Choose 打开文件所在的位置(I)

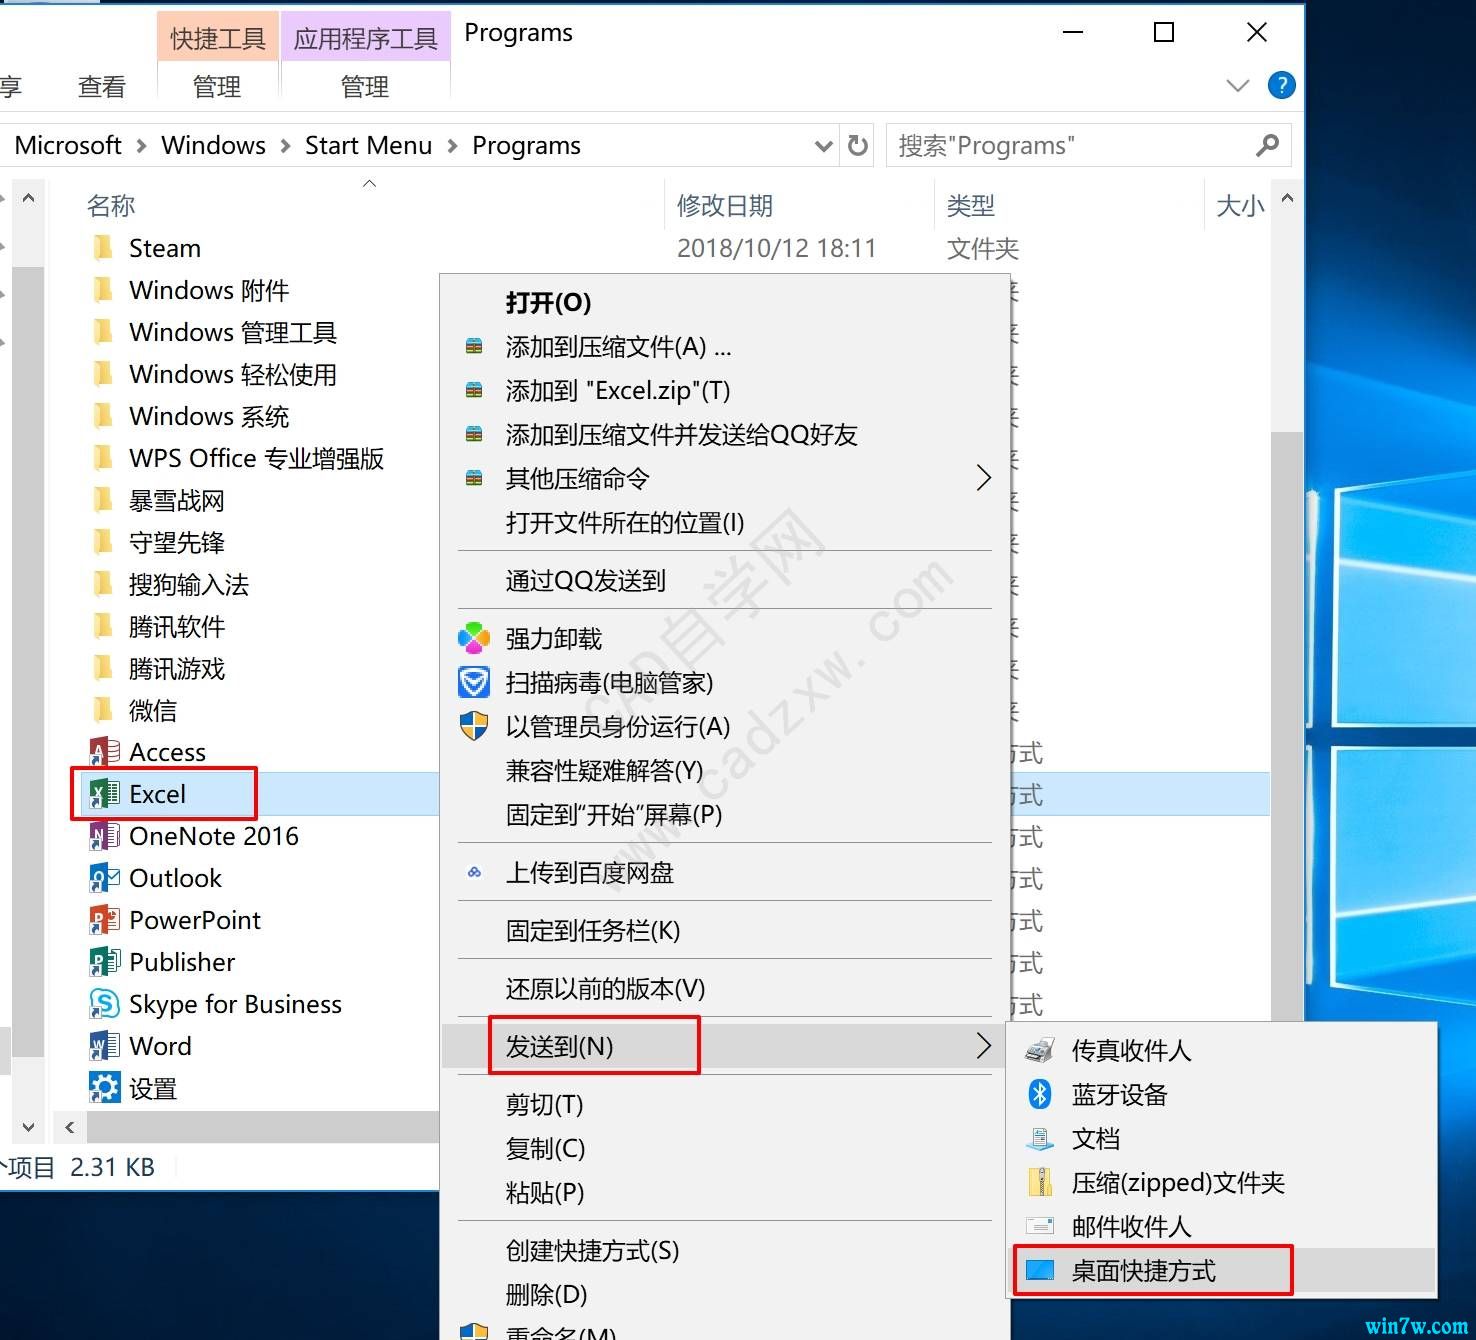pyautogui.click(x=725, y=522)
